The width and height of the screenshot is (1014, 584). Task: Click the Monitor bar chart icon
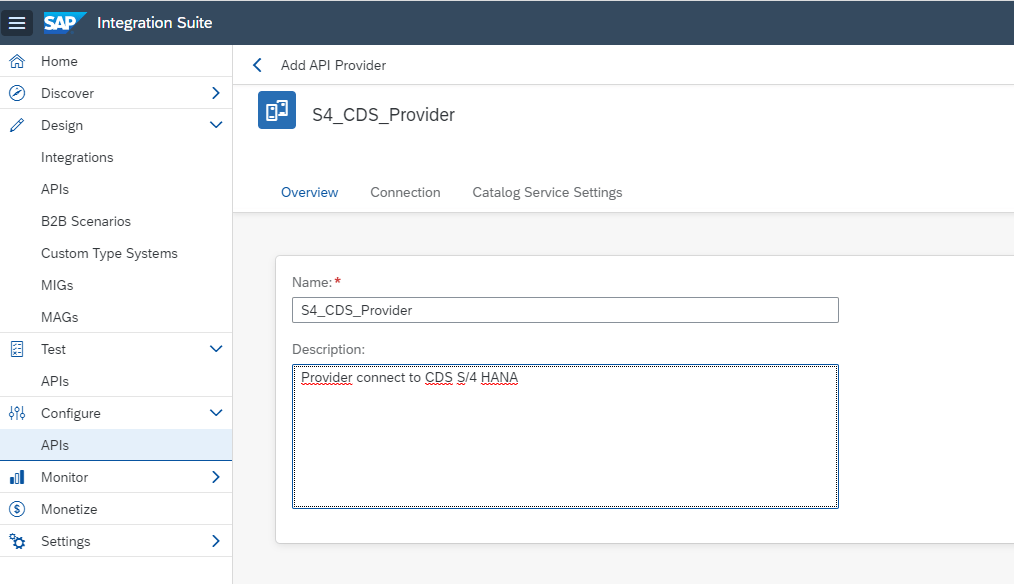(x=17, y=477)
